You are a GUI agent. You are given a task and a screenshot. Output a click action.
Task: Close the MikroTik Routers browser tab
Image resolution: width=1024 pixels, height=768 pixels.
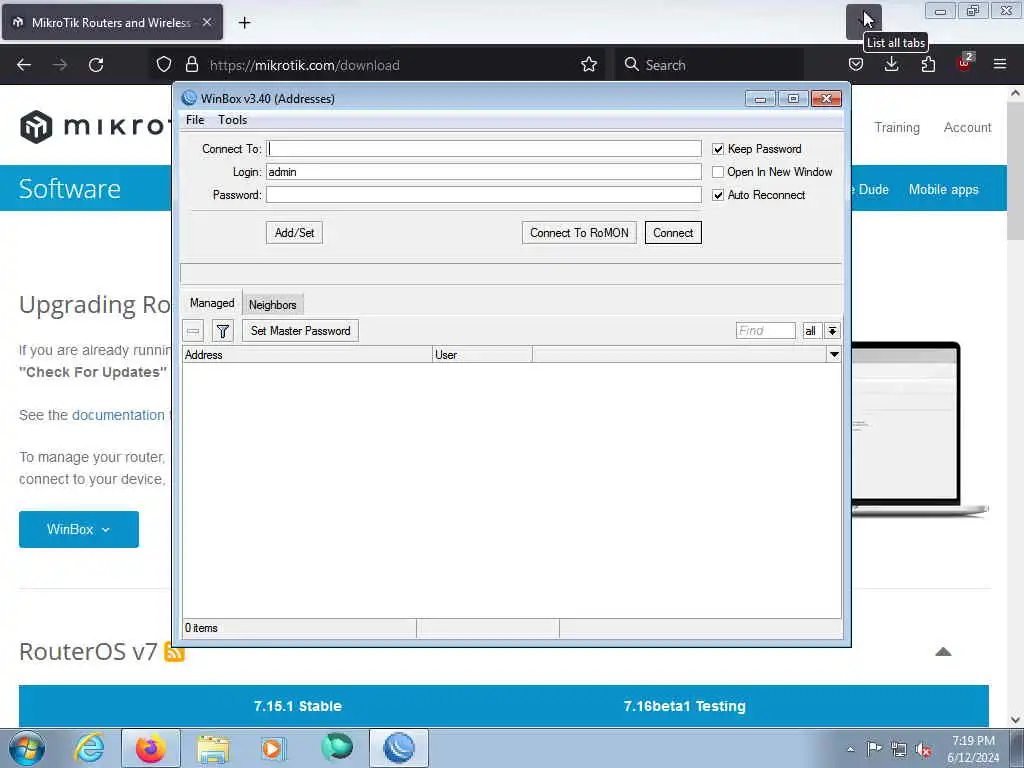206,22
